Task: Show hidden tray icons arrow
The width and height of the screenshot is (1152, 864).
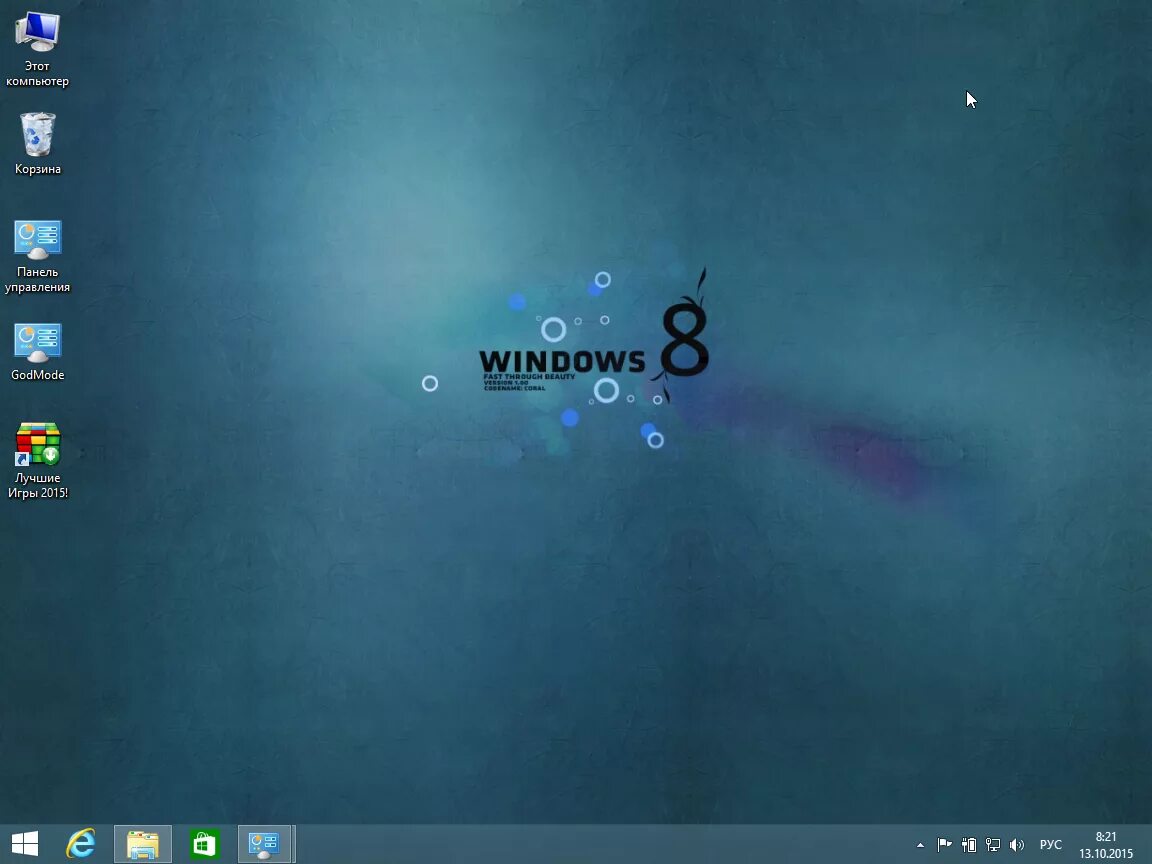Action: pyautogui.click(x=920, y=845)
